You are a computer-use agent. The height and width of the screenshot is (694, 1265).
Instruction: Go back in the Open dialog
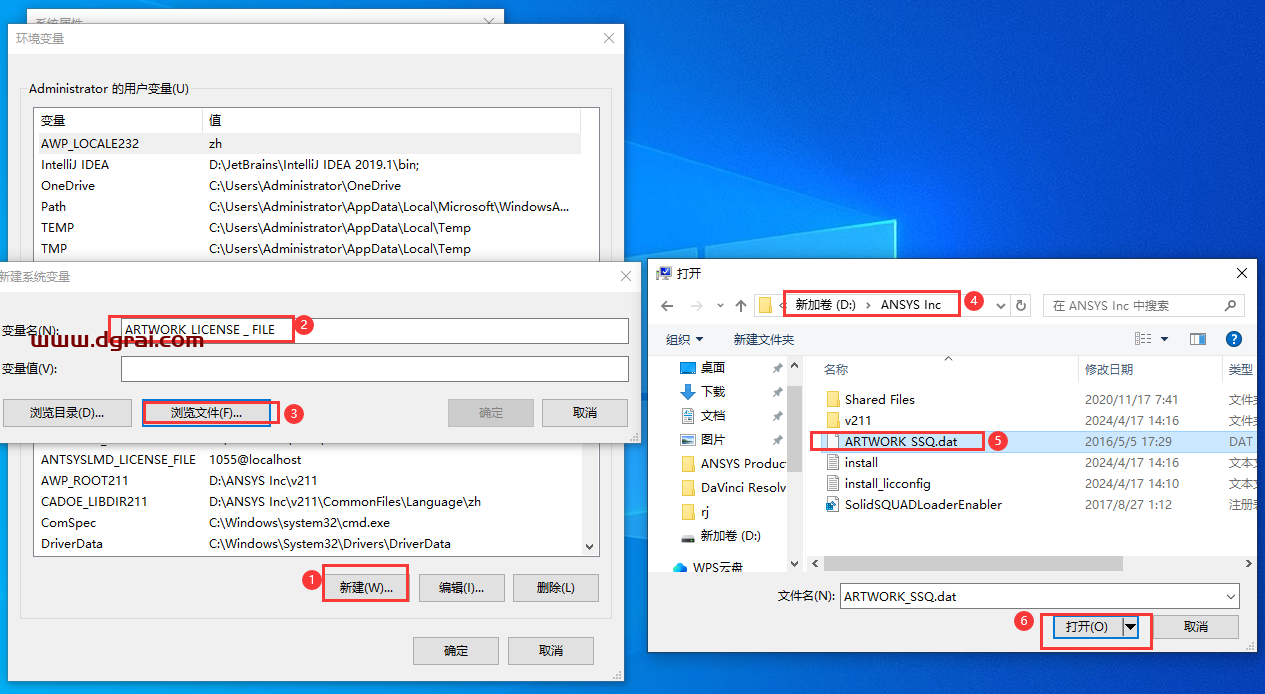coord(667,305)
